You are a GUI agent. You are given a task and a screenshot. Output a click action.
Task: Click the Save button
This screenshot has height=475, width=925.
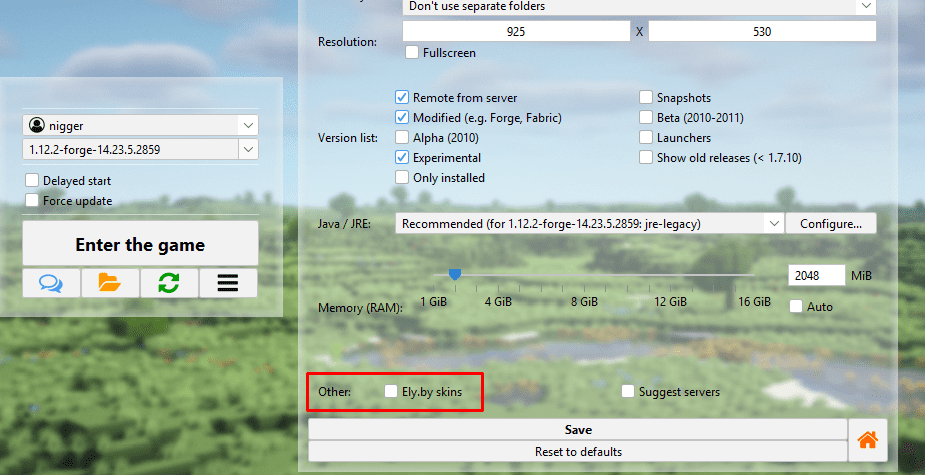(x=577, y=430)
